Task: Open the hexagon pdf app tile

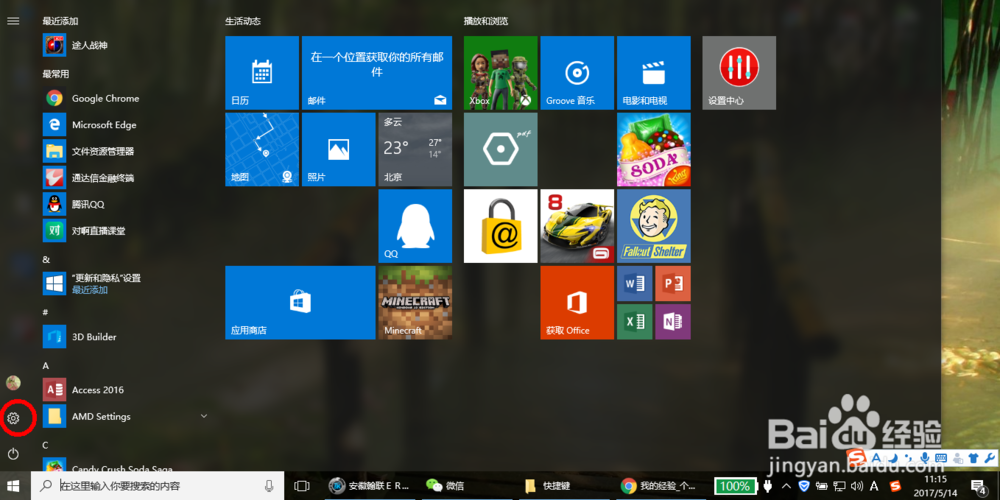Action: [501, 149]
